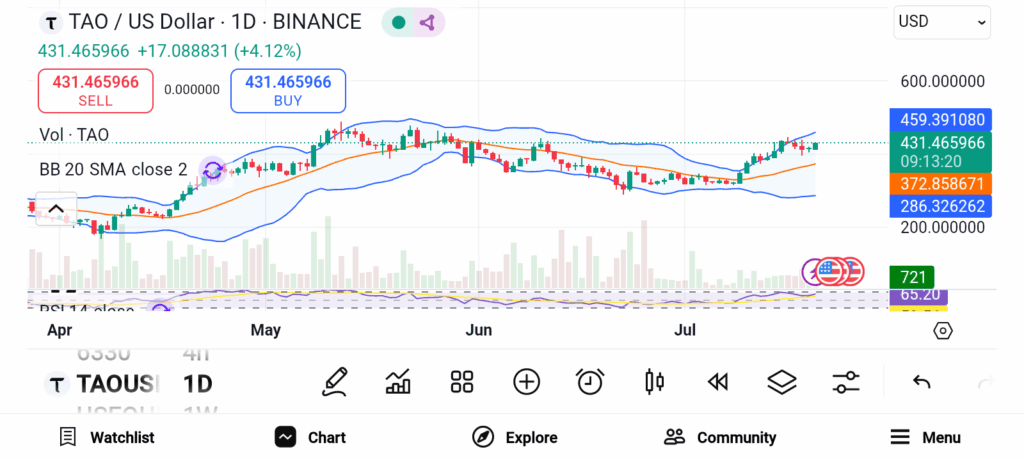Change chart type via candlestick icon
Image resolution: width=1024 pixels, height=461 pixels.
pyautogui.click(x=654, y=382)
